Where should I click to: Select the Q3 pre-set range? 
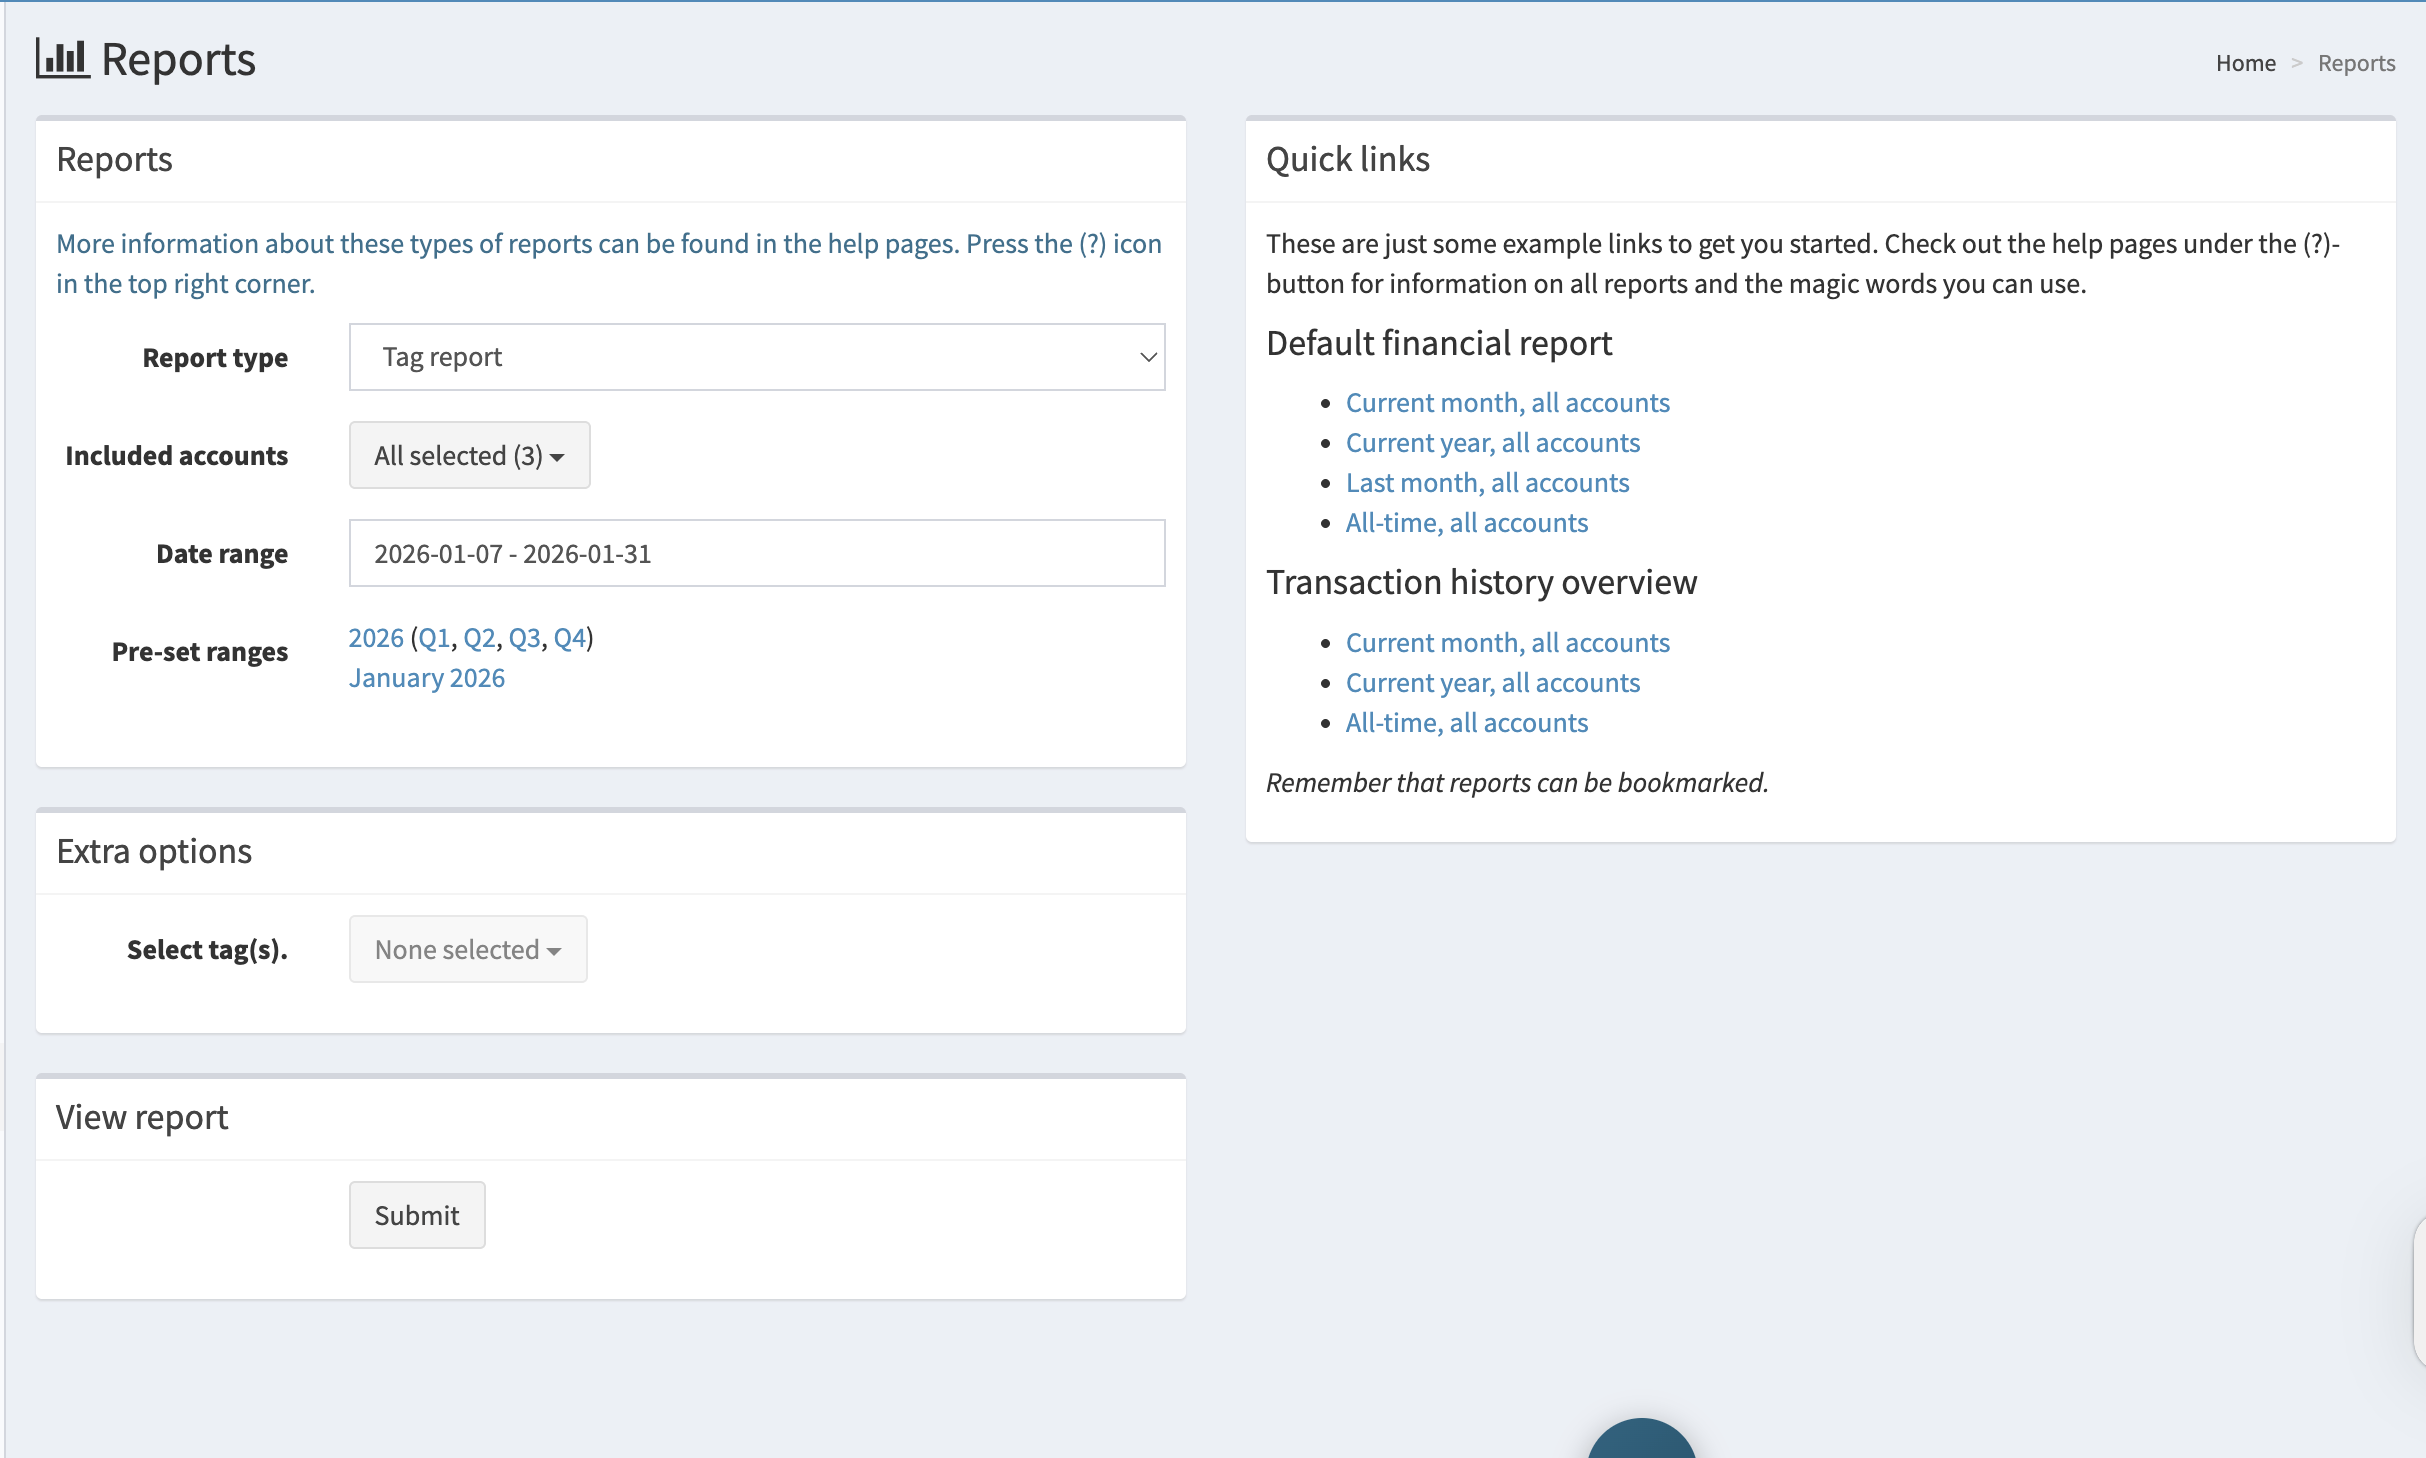524,637
